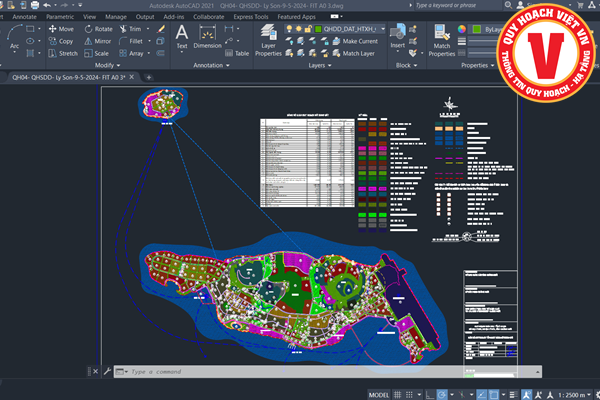Screen dimensions: 600x400
Task: Select the Rotate tool
Action: [x=98, y=29]
